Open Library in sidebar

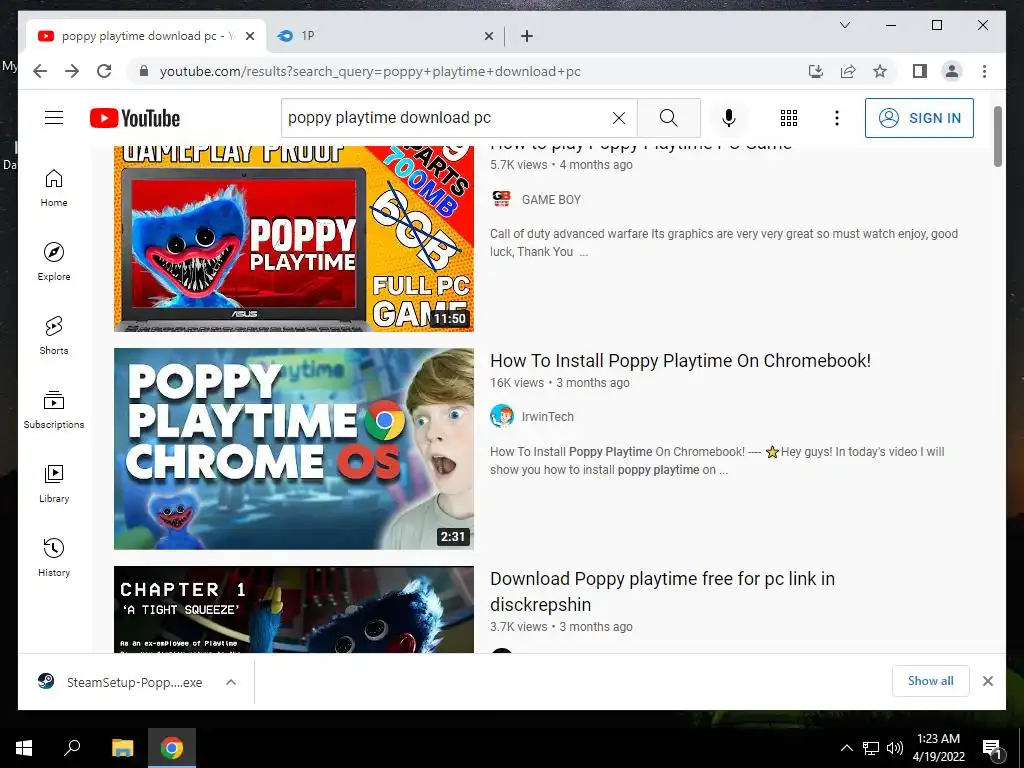pyautogui.click(x=54, y=483)
